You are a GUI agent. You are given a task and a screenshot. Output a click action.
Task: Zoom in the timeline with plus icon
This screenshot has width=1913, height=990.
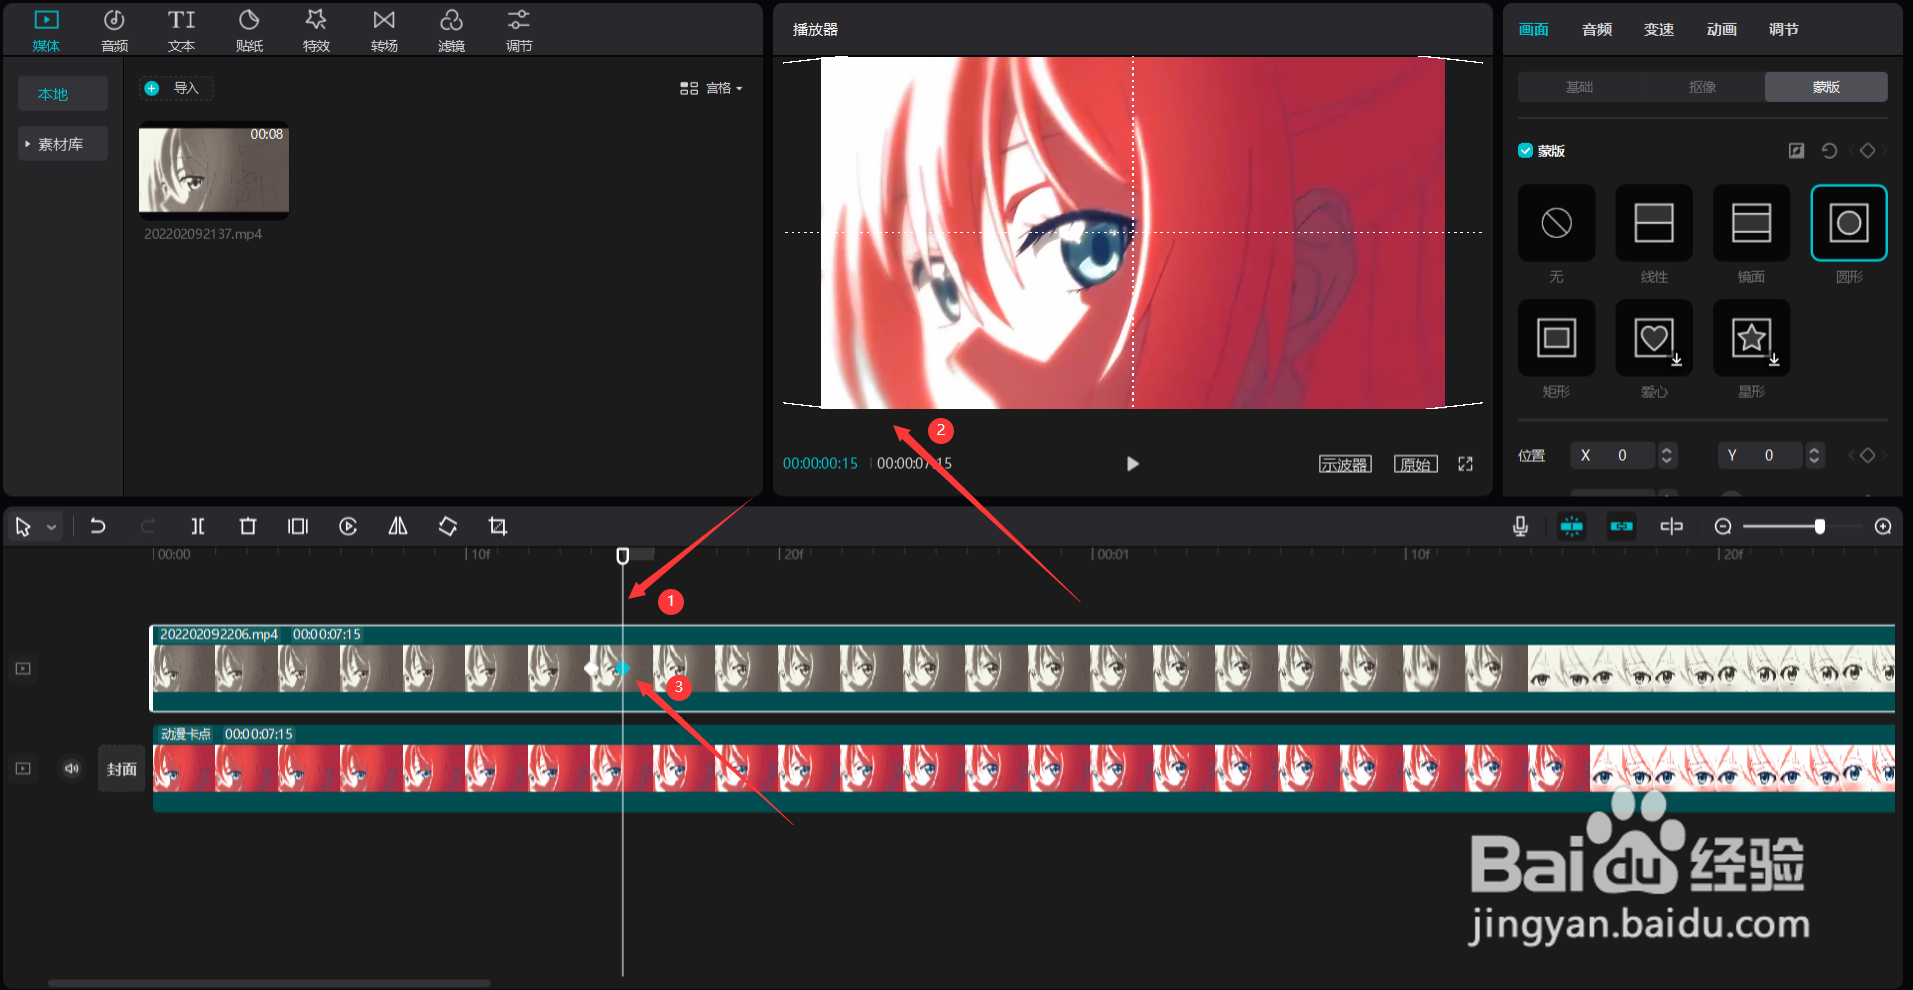tap(1883, 526)
